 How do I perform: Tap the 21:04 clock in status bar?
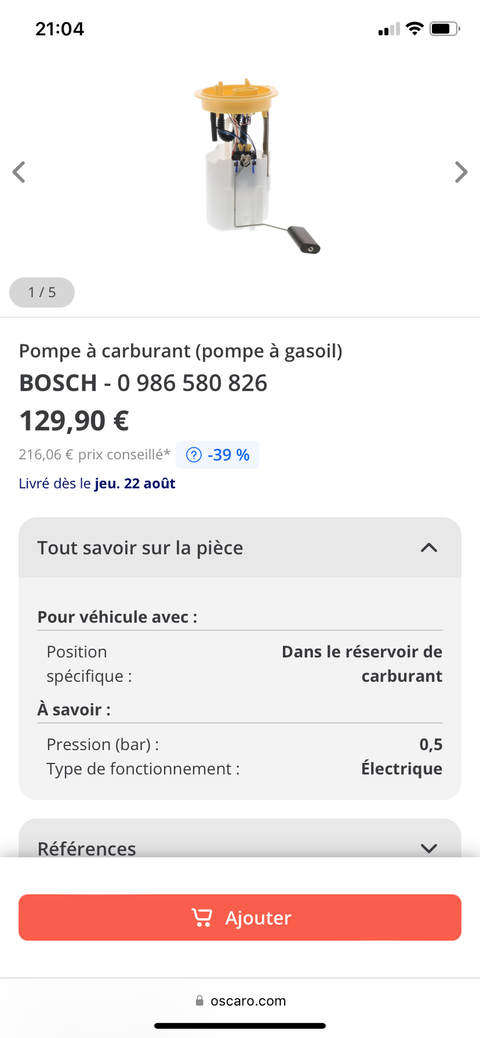[x=60, y=29]
